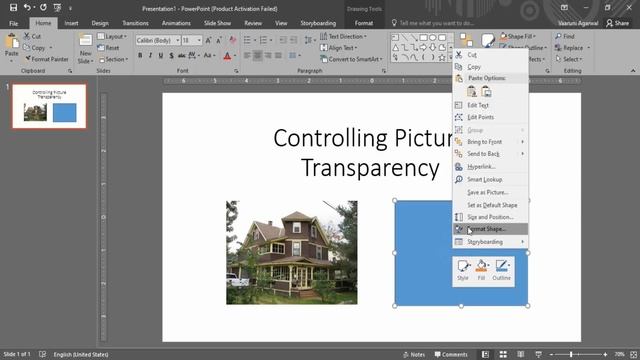Click Size and Position... menu entry
The width and height of the screenshot is (640, 360).
pos(490,217)
